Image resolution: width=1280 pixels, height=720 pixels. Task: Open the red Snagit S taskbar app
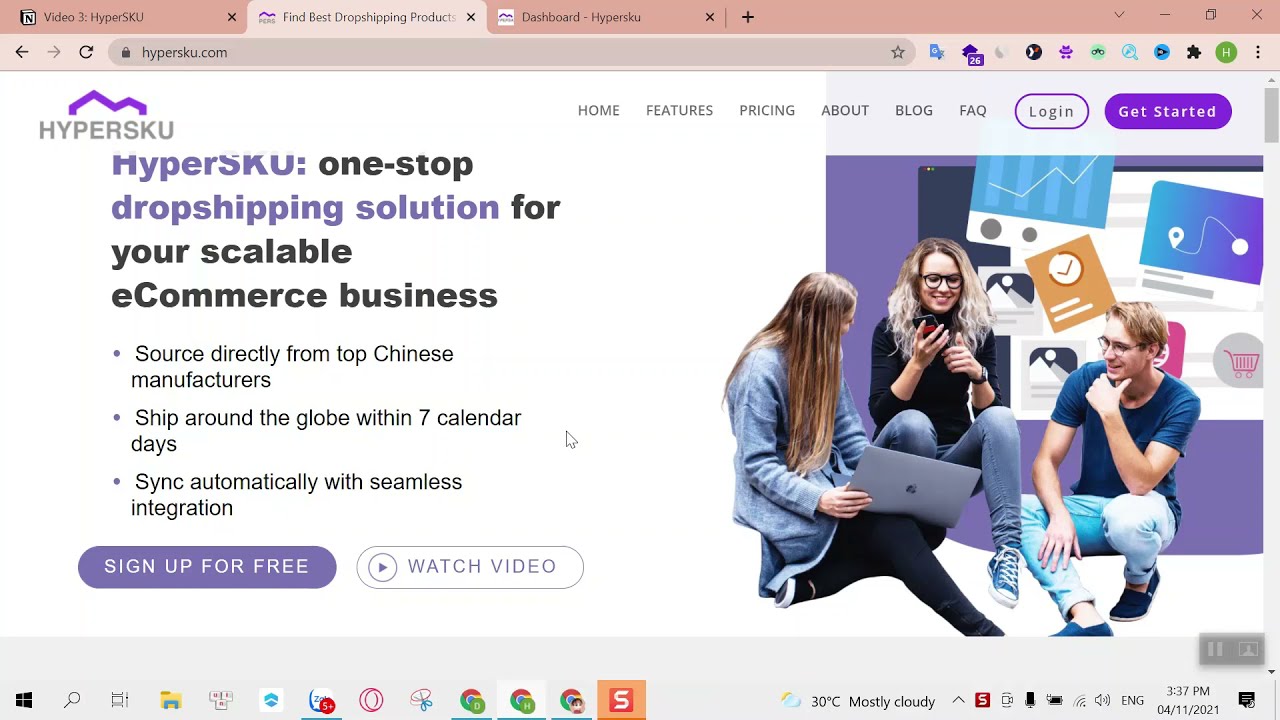(621, 700)
